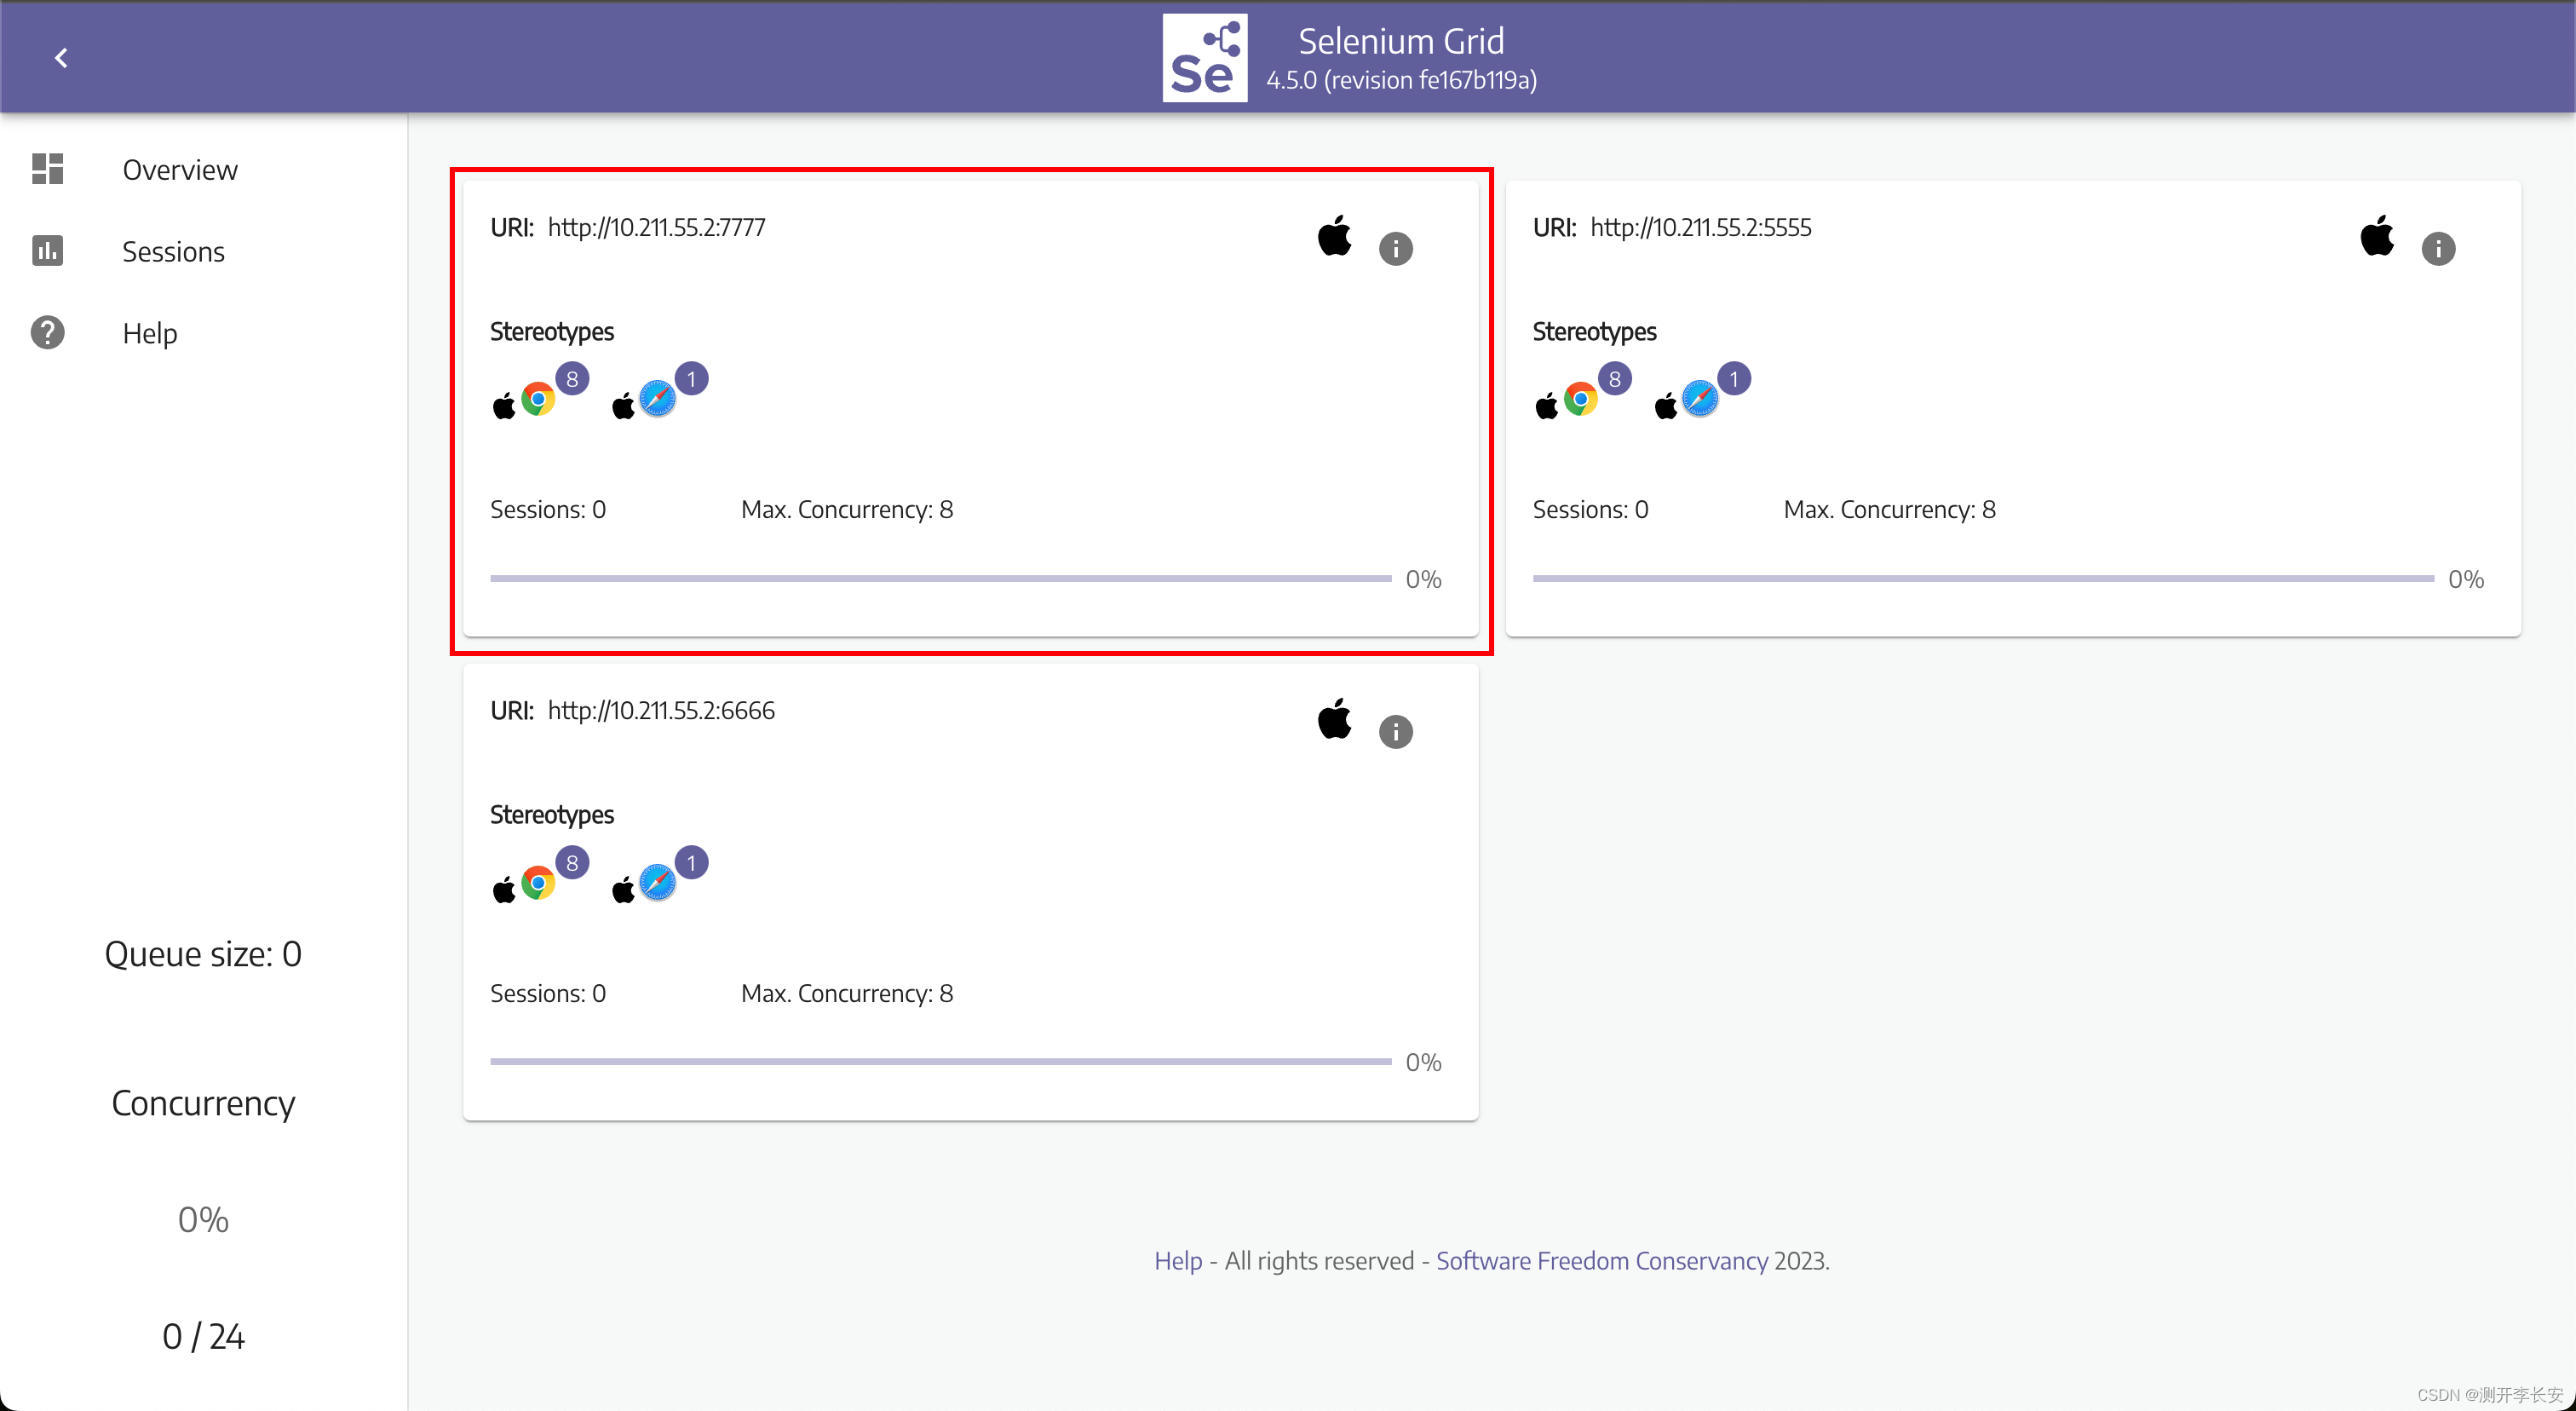Screen dimensions: 2576x1411
Task: Click the Selenium Grid title
Action: pyautogui.click(x=1401, y=41)
